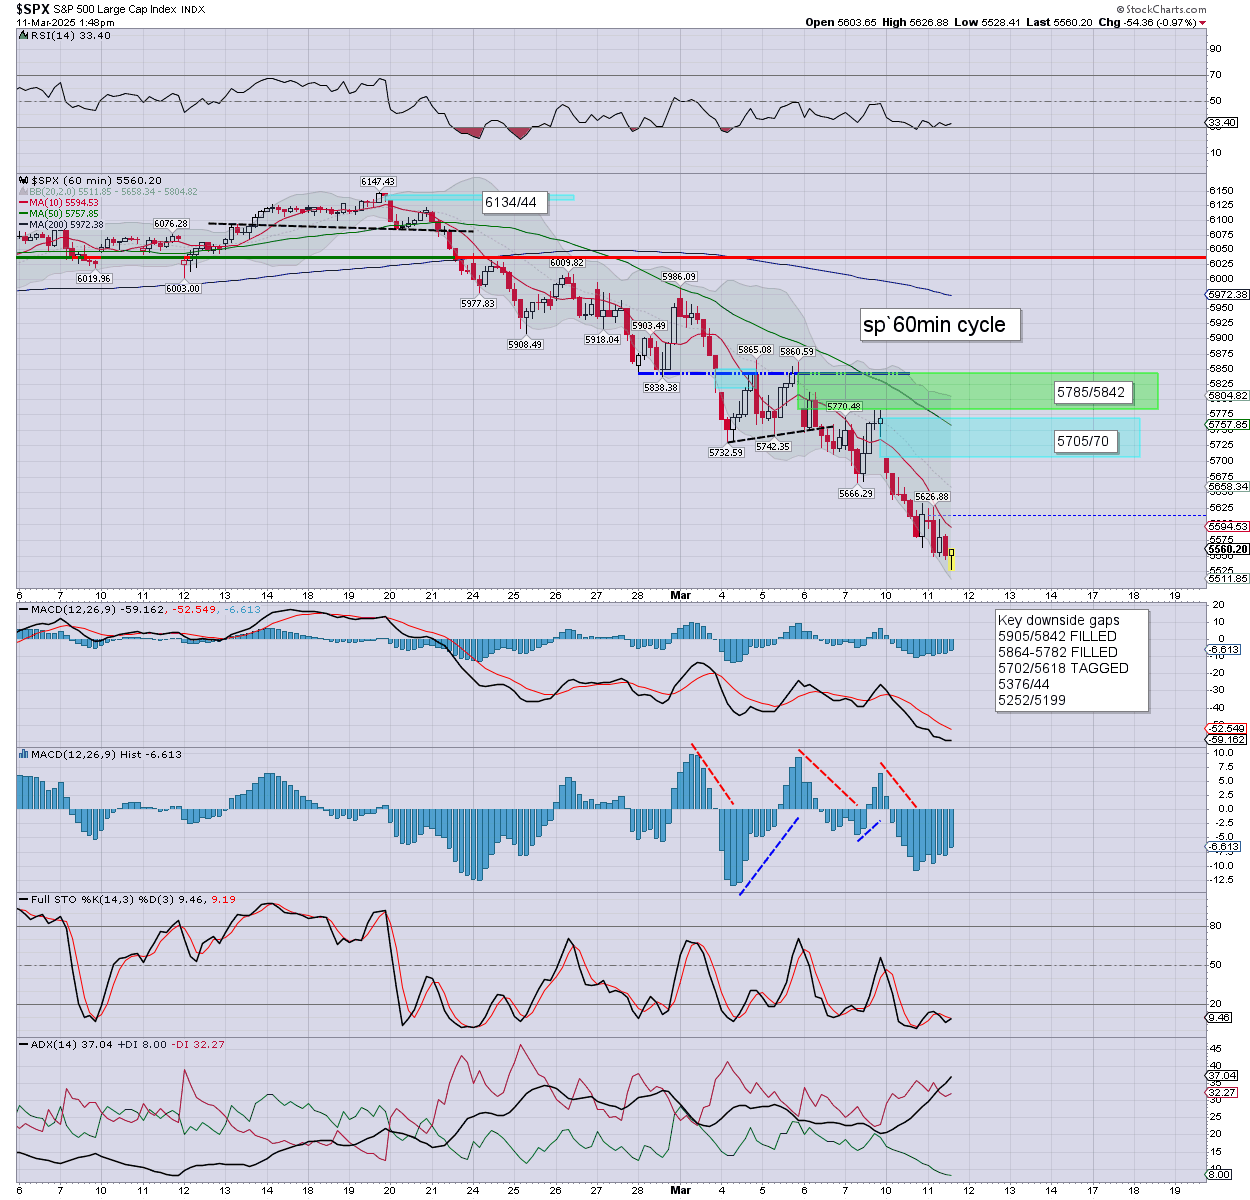Click the 6147.43 high price label
The width and height of the screenshot is (1250, 1200).
pyautogui.click(x=378, y=182)
